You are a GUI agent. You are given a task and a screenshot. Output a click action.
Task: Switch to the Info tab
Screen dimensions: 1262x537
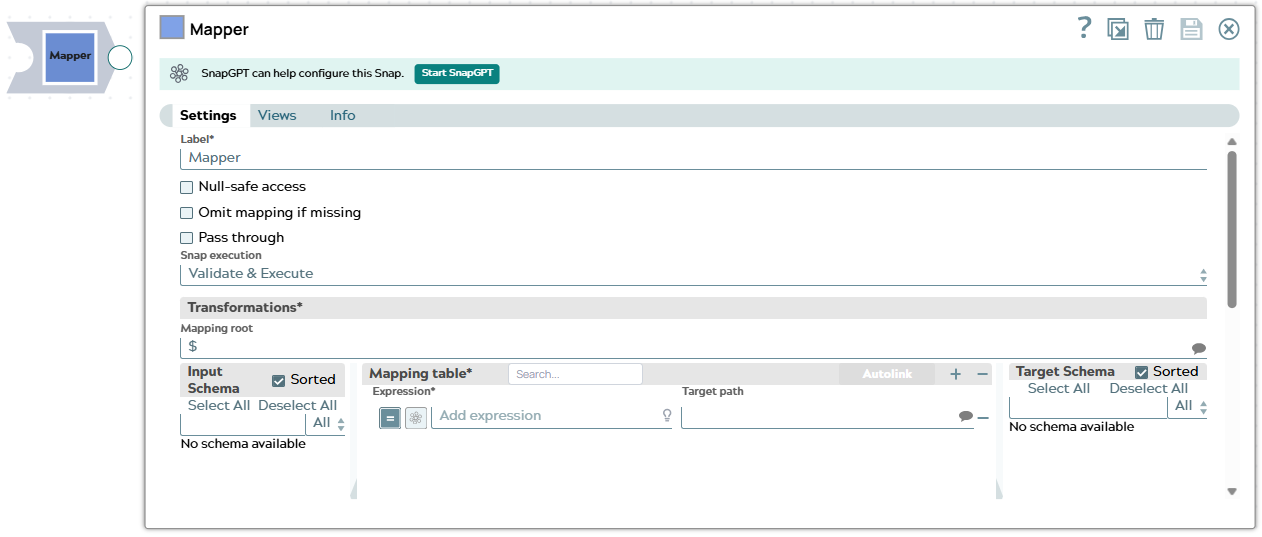coord(342,115)
